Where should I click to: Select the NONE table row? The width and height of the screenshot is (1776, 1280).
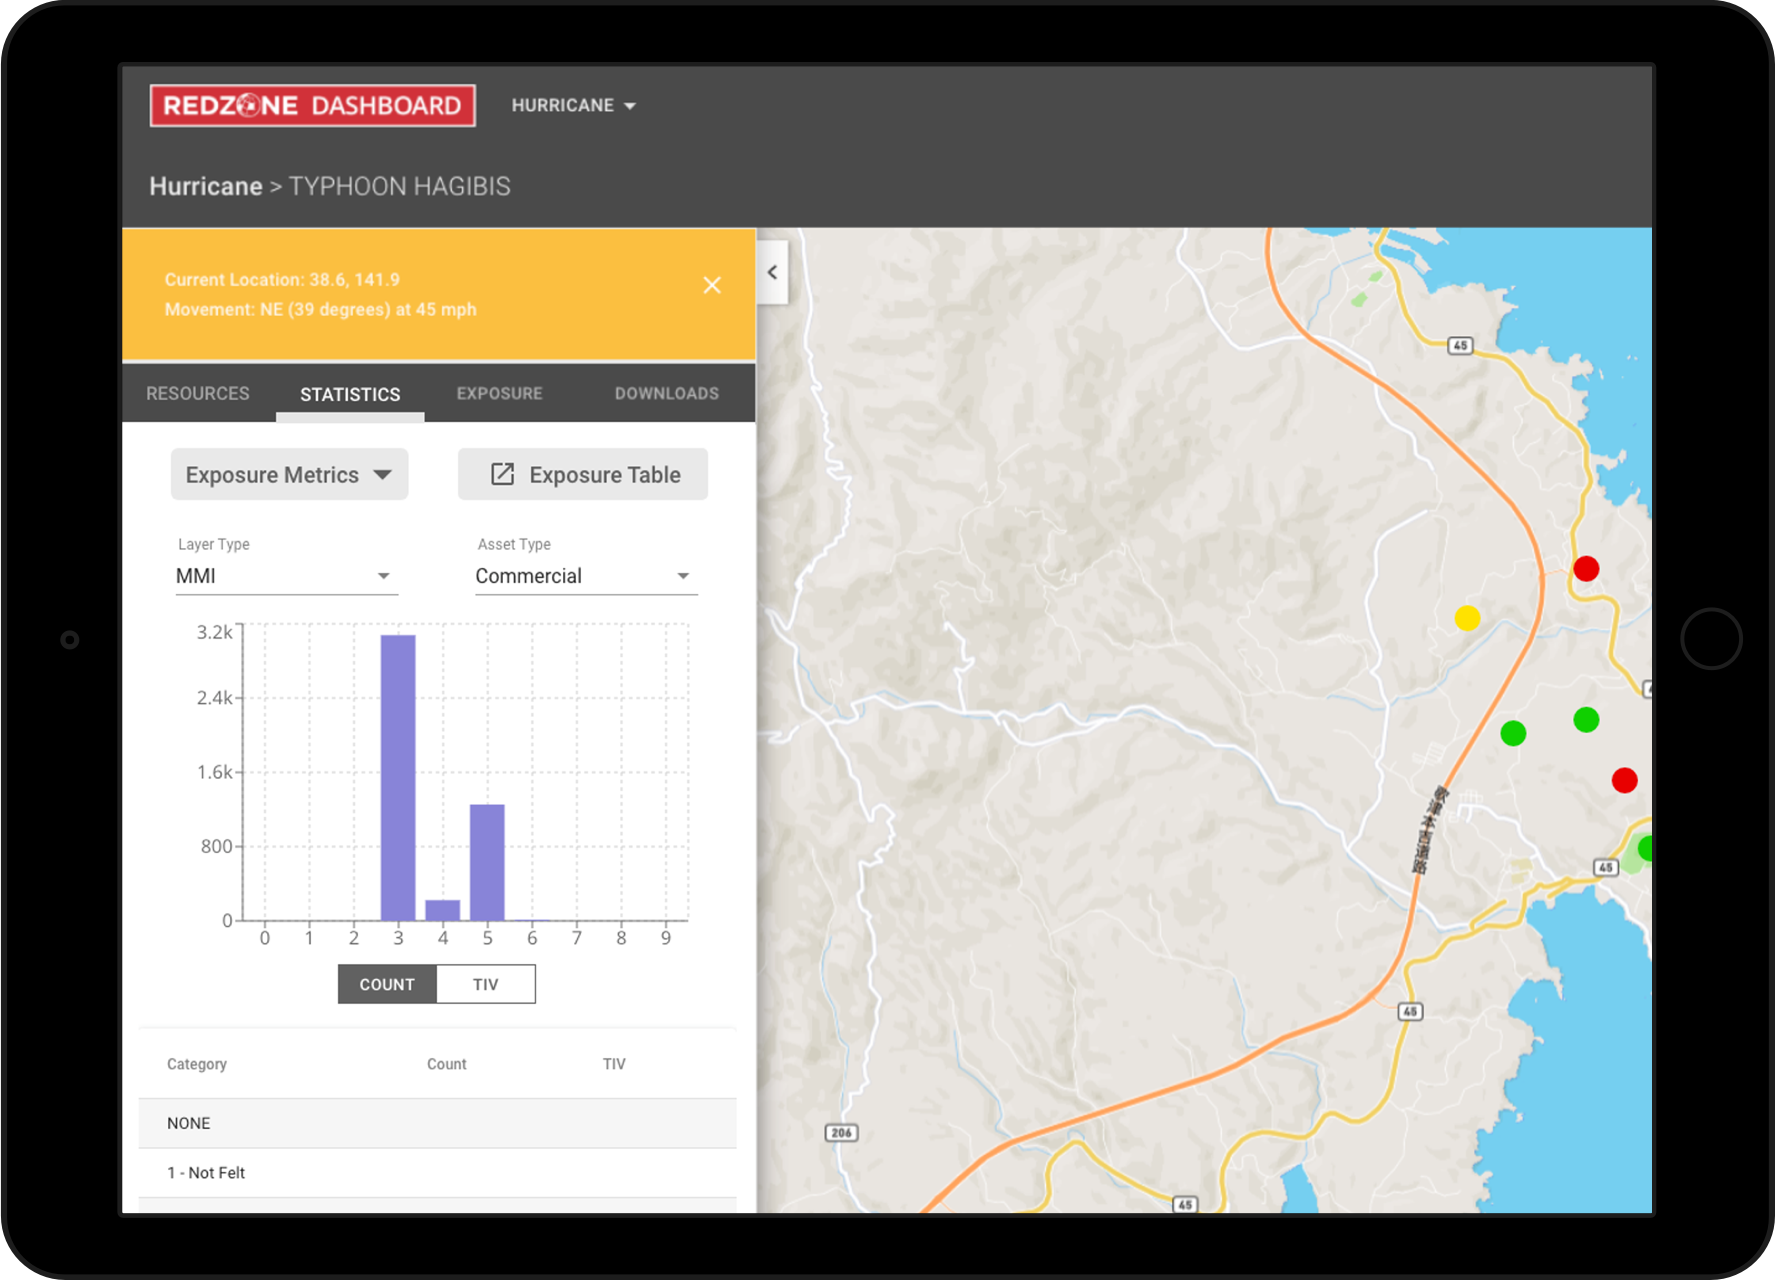438,1123
